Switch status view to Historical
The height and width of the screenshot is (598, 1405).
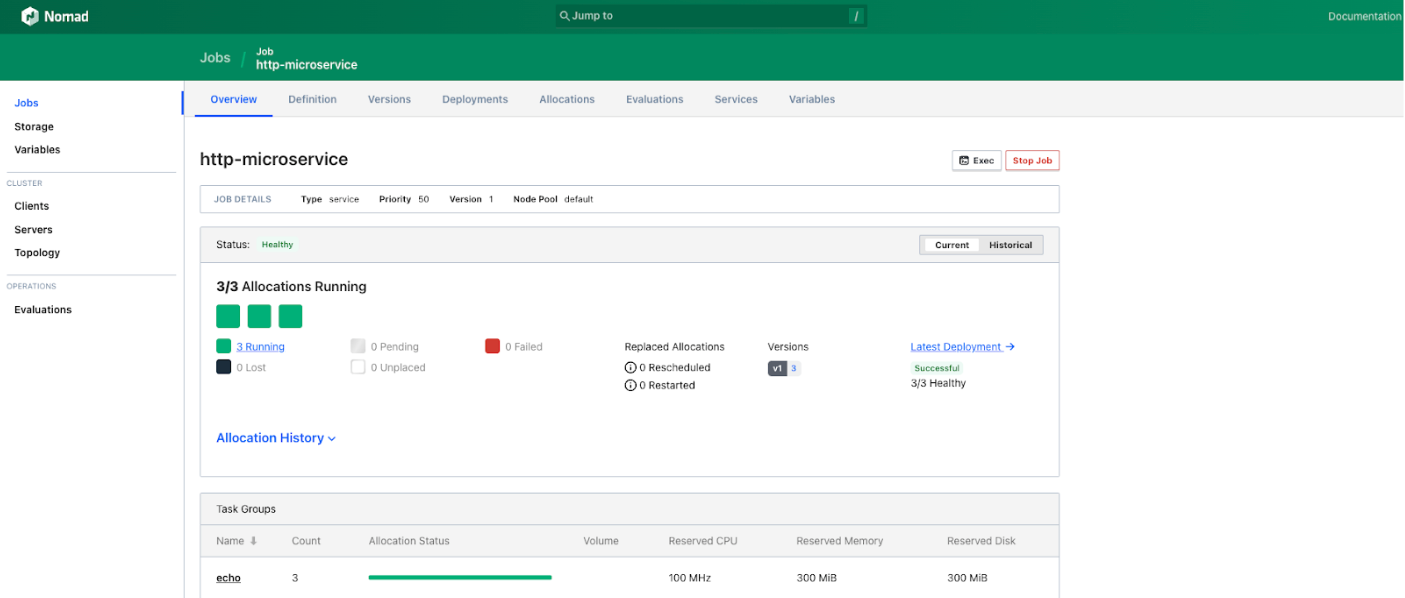coord(1011,244)
